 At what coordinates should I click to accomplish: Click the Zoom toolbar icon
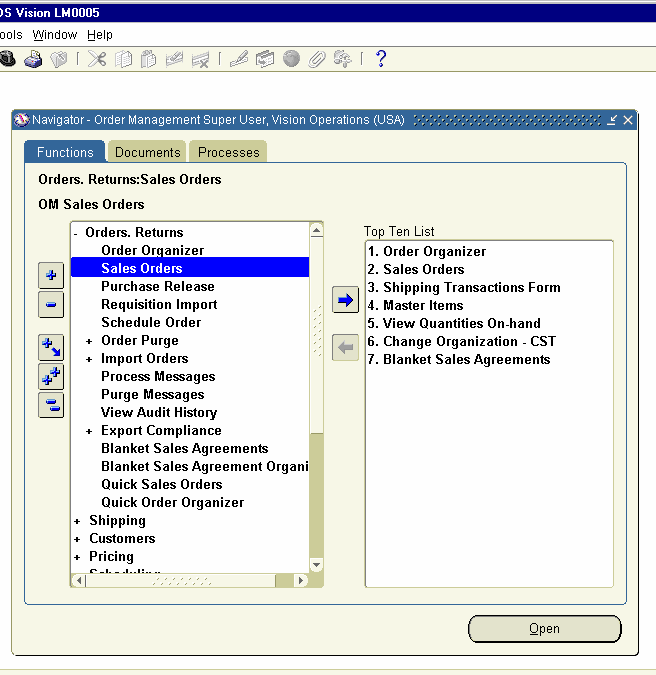point(265,59)
